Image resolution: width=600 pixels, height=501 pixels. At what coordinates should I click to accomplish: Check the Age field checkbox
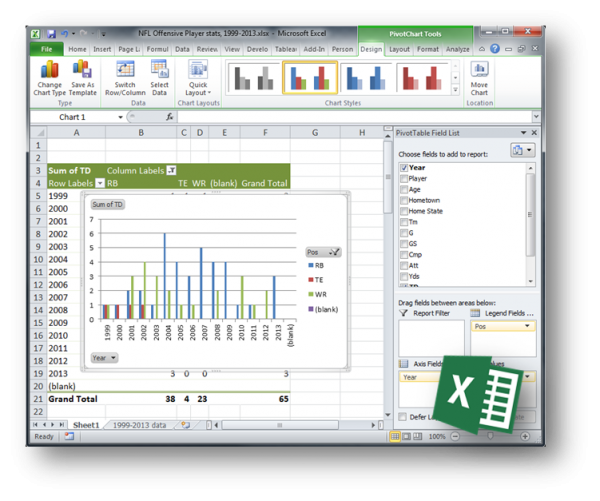[x=404, y=189]
